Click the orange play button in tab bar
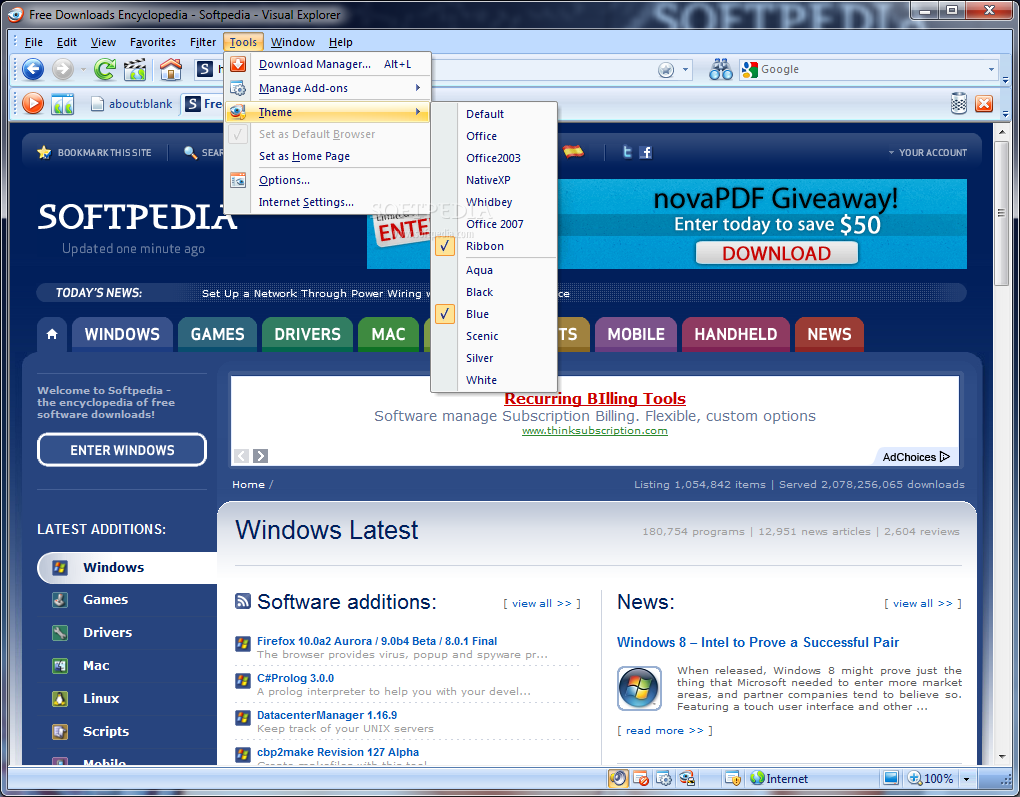Image resolution: width=1020 pixels, height=797 pixels. click(33, 103)
